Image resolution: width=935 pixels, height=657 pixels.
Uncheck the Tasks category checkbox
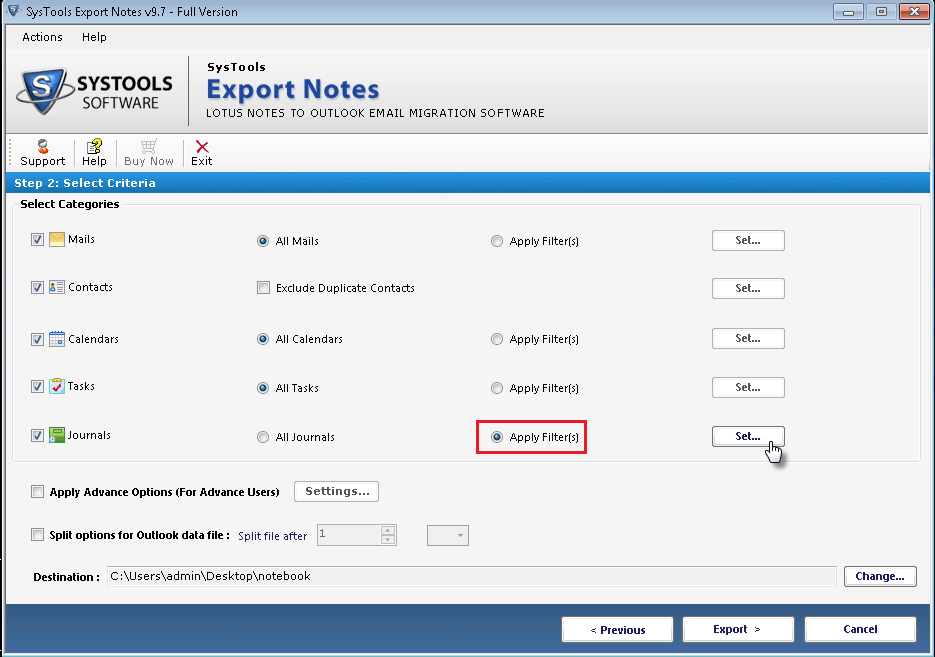(37, 386)
